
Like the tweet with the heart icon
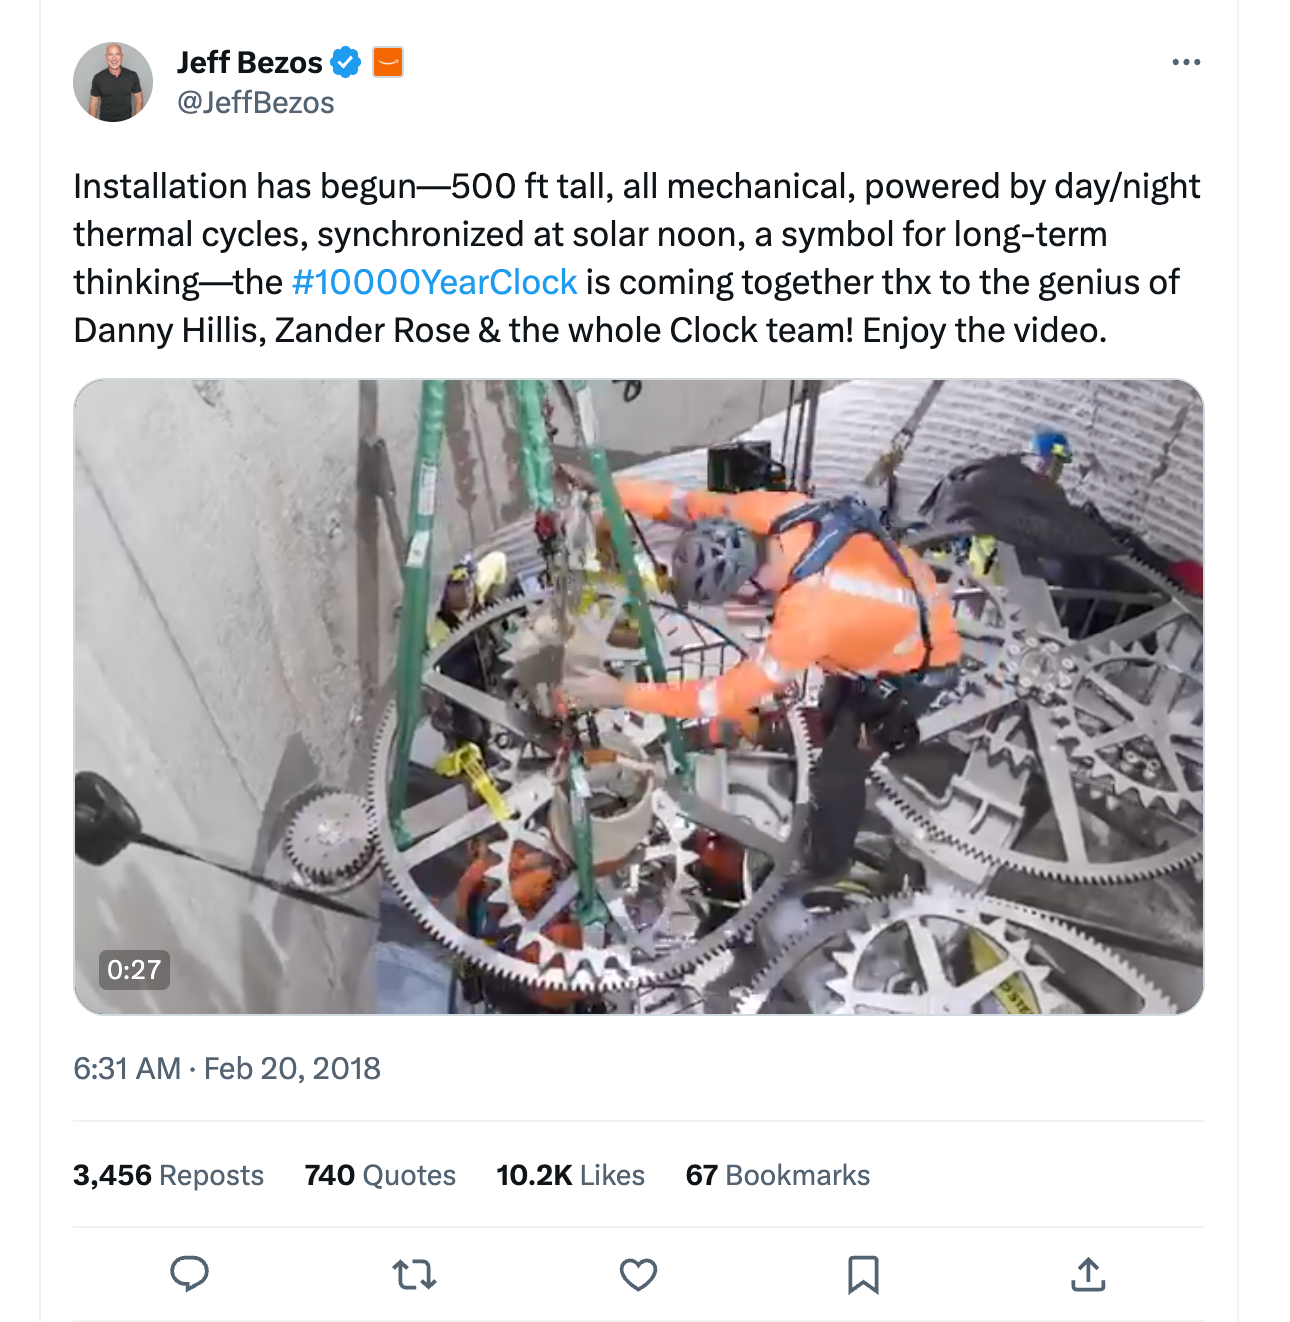[638, 1274]
